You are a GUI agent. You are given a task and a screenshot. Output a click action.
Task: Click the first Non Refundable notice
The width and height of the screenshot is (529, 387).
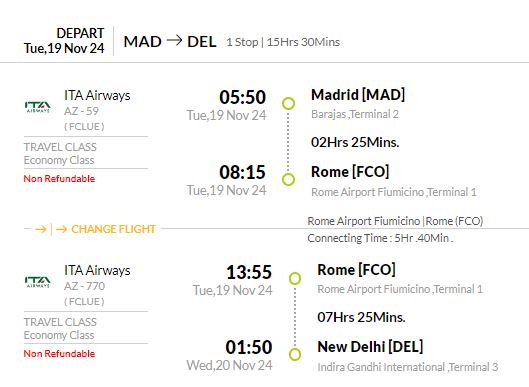click(59, 178)
